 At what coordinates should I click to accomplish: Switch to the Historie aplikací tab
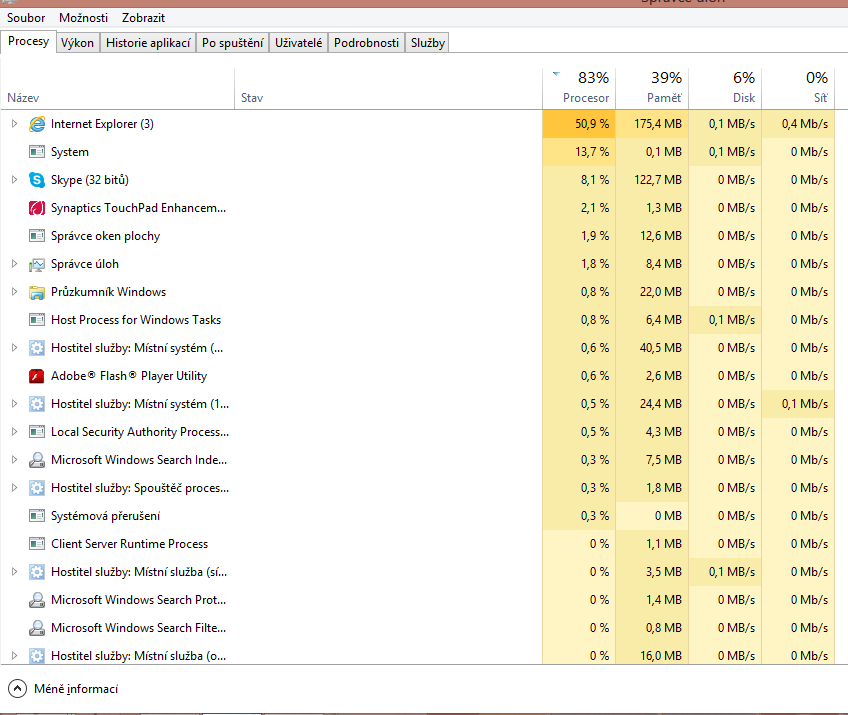(148, 43)
